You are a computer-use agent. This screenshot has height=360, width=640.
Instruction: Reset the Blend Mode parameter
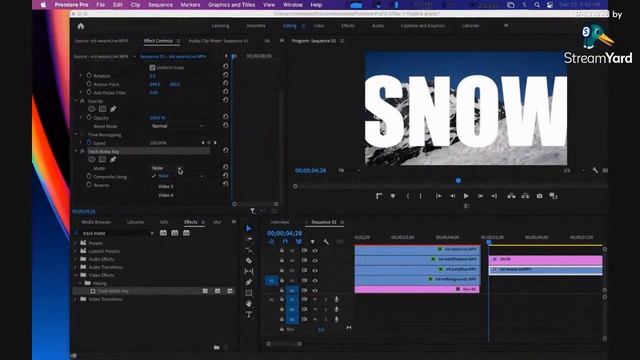[x=225, y=125]
